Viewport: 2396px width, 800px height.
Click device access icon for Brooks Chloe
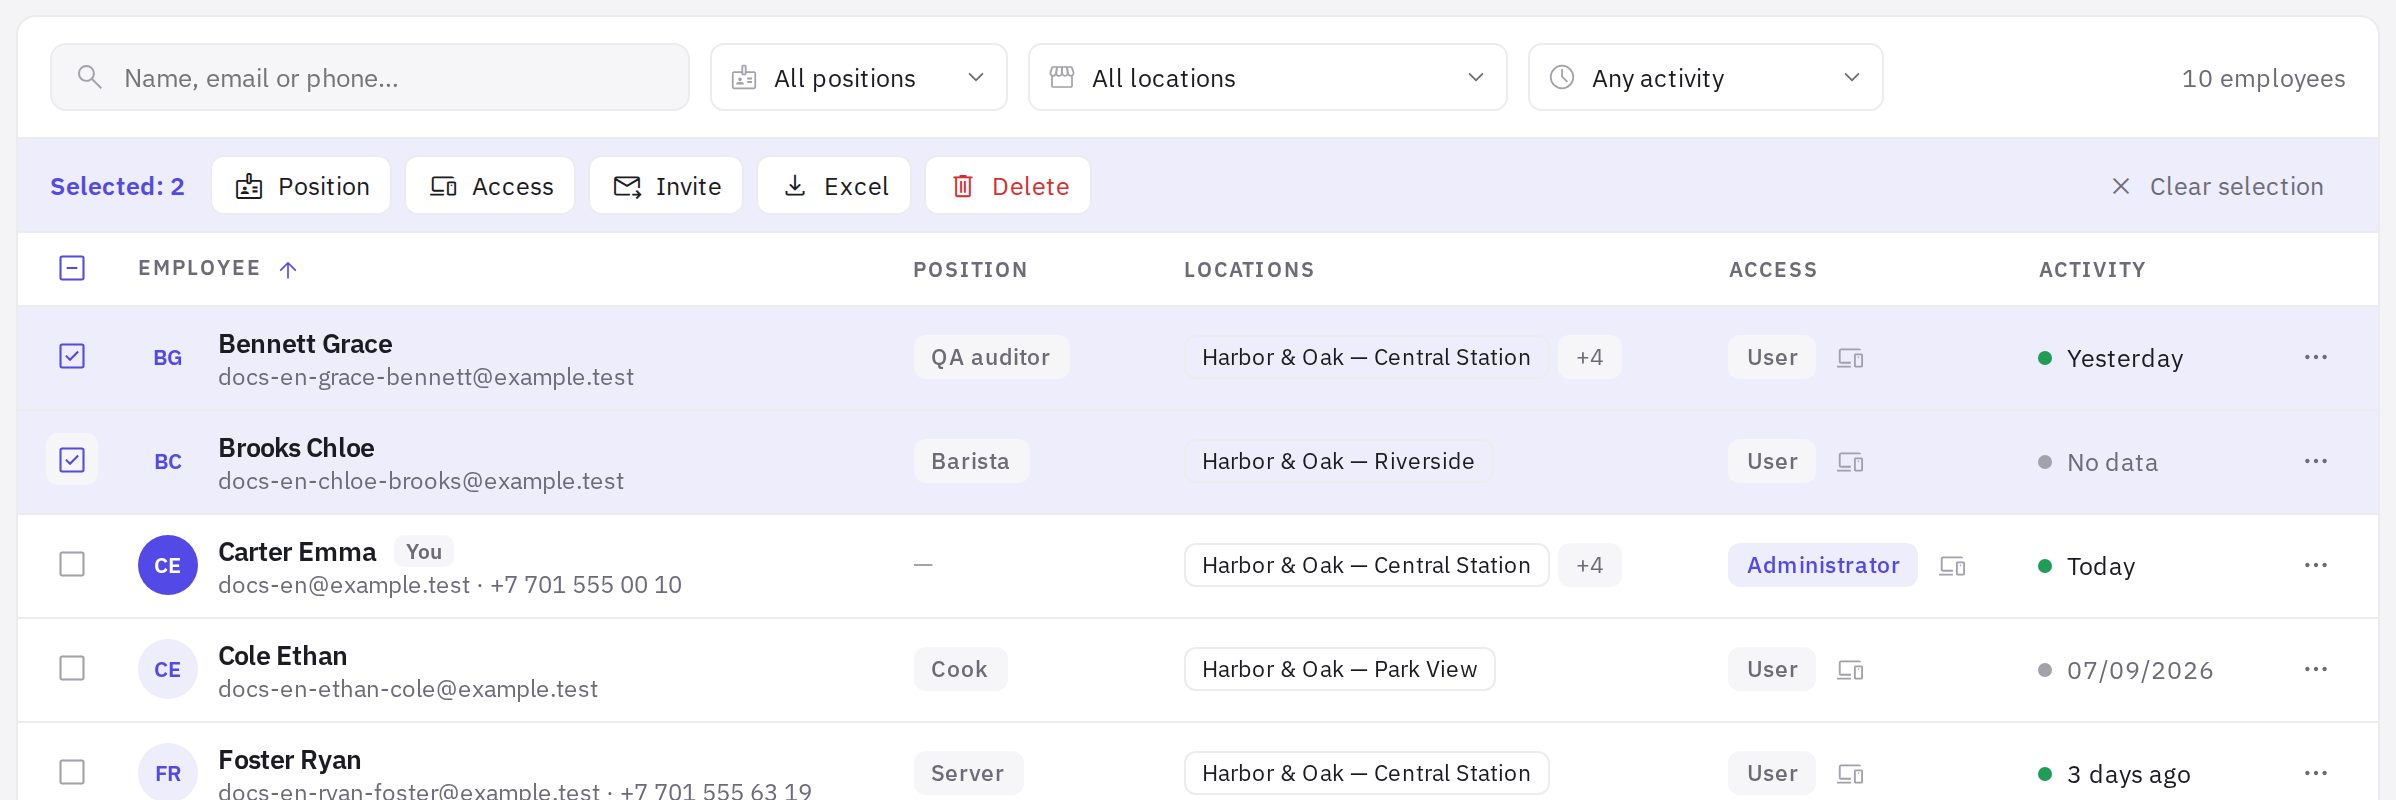tap(1850, 462)
